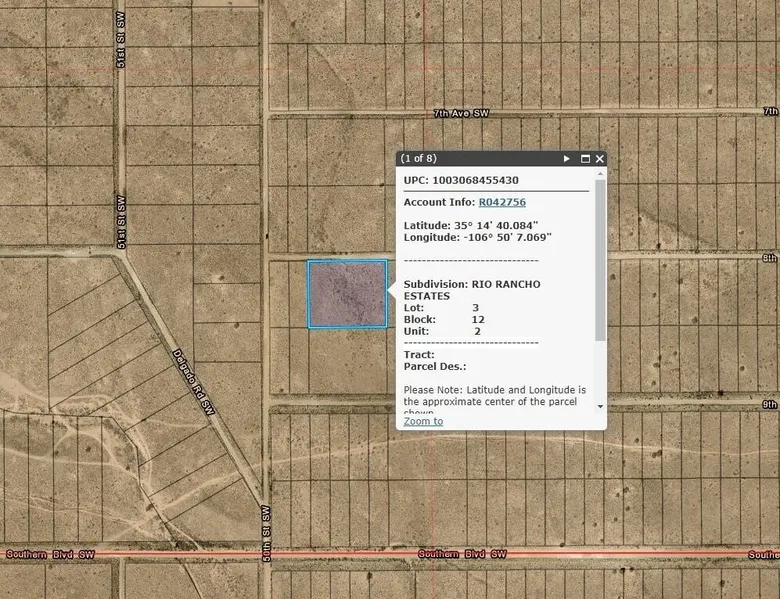The image size is (780, 599).
Task: Select the highlighted blue parcel
Action: click(x=346, y=294)
